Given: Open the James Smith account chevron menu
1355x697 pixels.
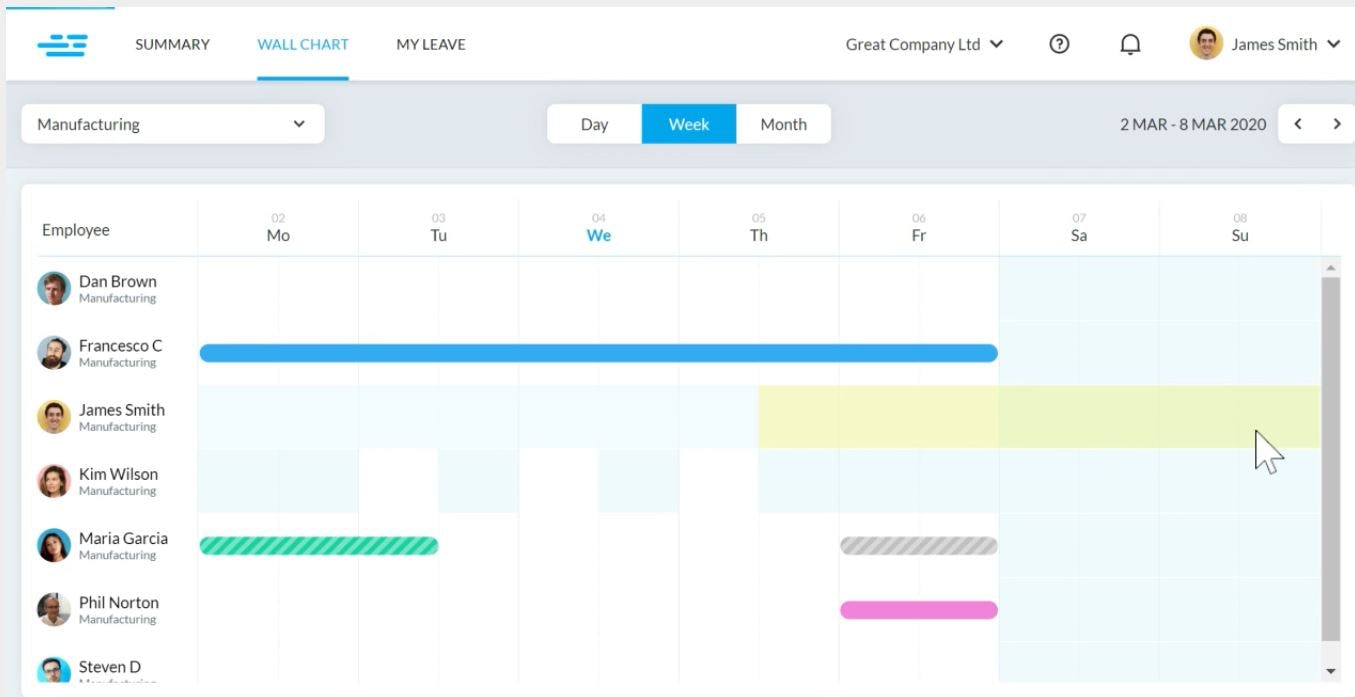Looking at the screenshot, I should pos(1334,44).
